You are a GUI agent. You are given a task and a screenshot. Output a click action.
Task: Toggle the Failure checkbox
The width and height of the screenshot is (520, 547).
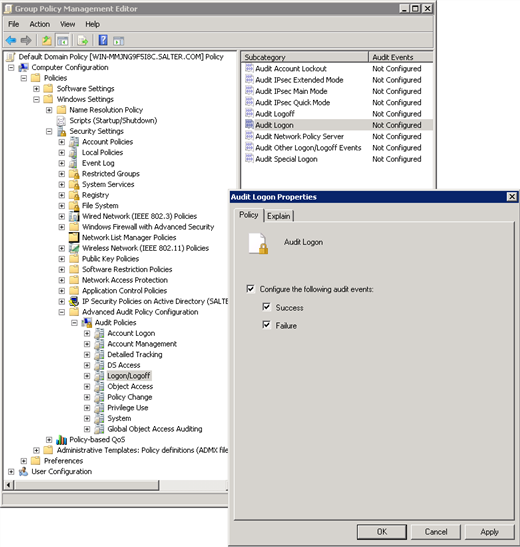[x=266, y=325]
